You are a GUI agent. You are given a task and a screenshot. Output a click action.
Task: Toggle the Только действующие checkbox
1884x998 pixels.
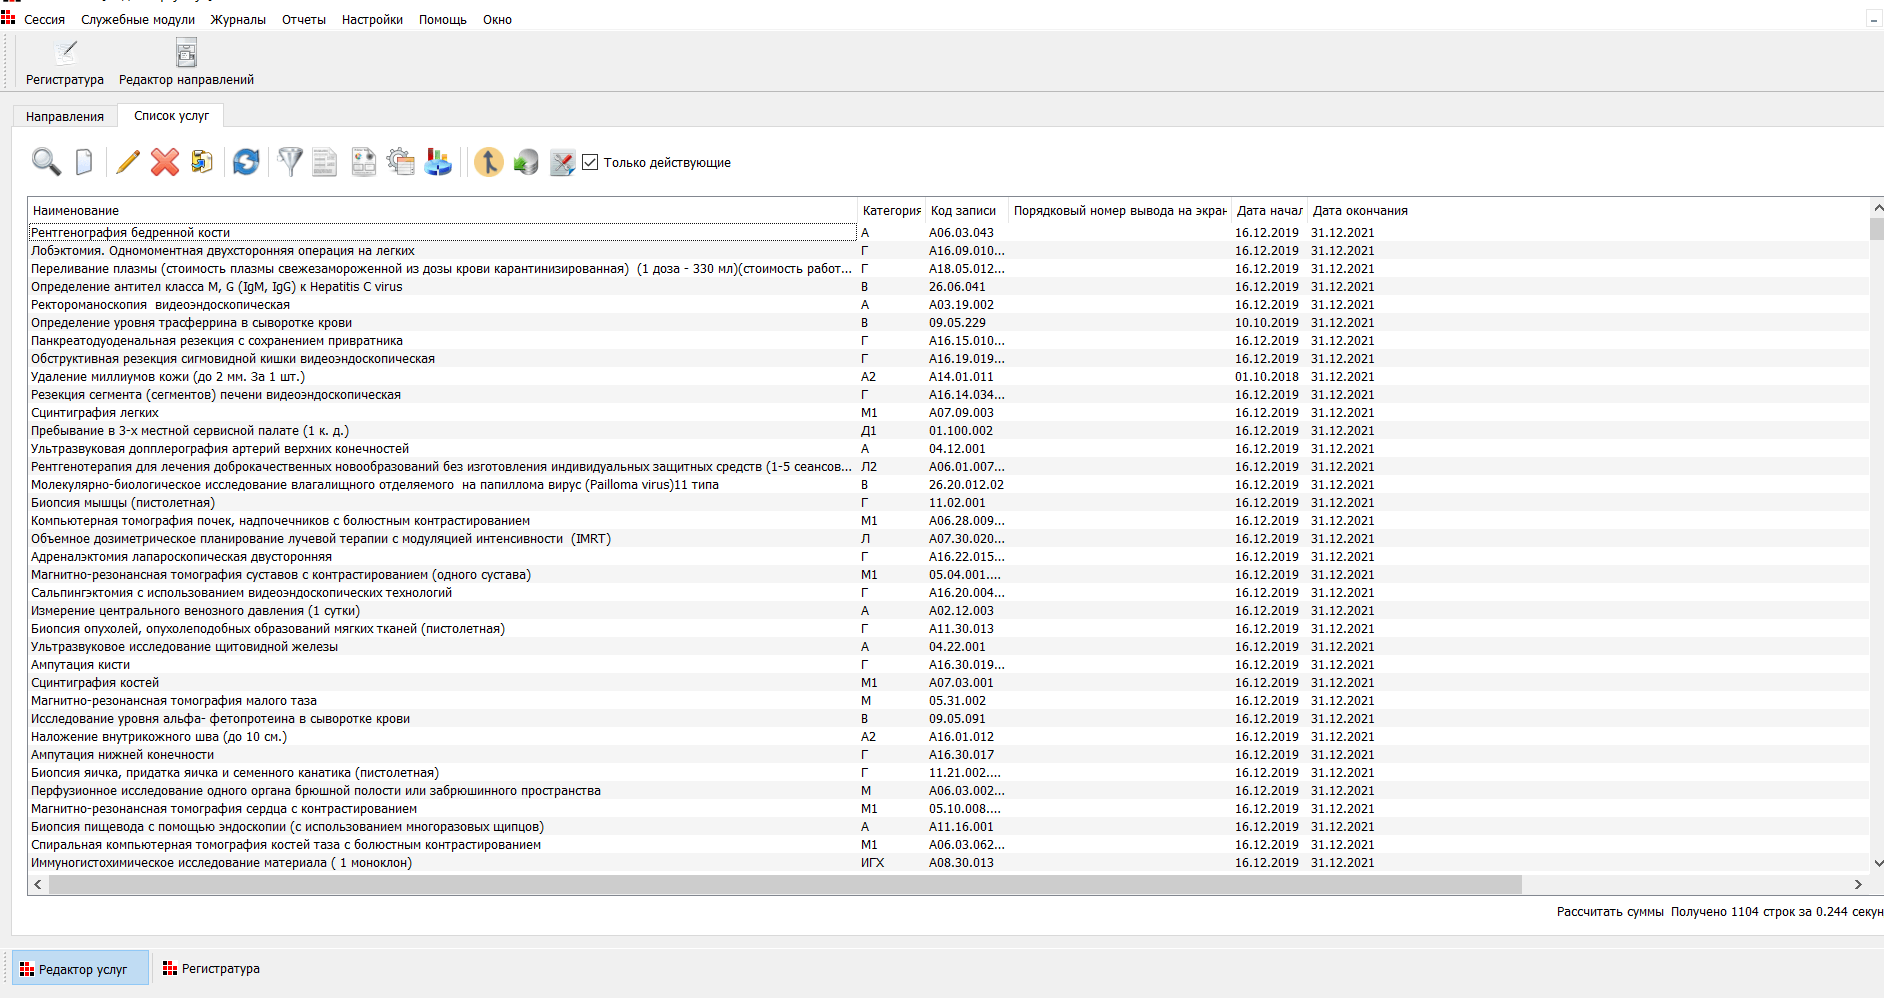(590, 162)
